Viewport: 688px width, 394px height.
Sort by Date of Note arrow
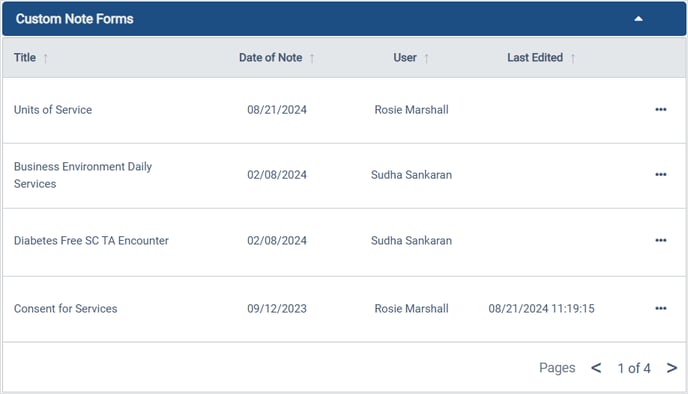(x=312, y=58)
